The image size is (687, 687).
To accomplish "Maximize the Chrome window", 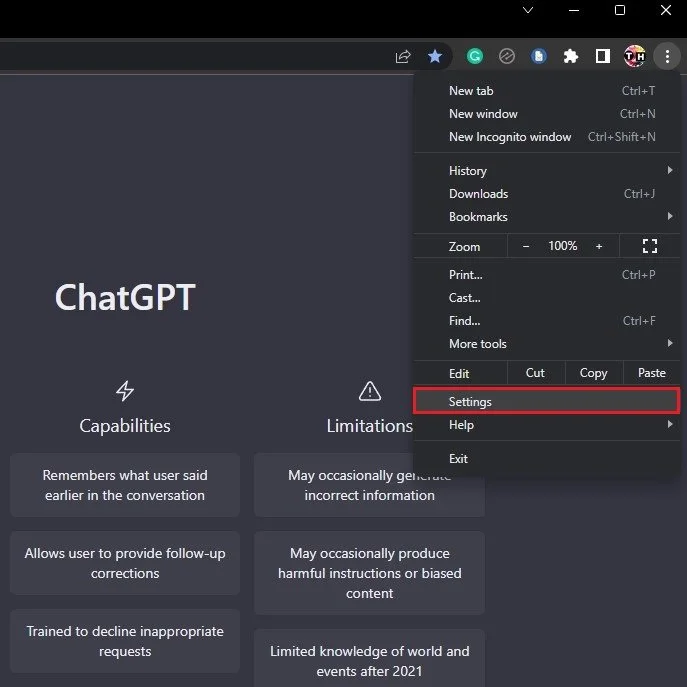I will (x=620, y=10).
